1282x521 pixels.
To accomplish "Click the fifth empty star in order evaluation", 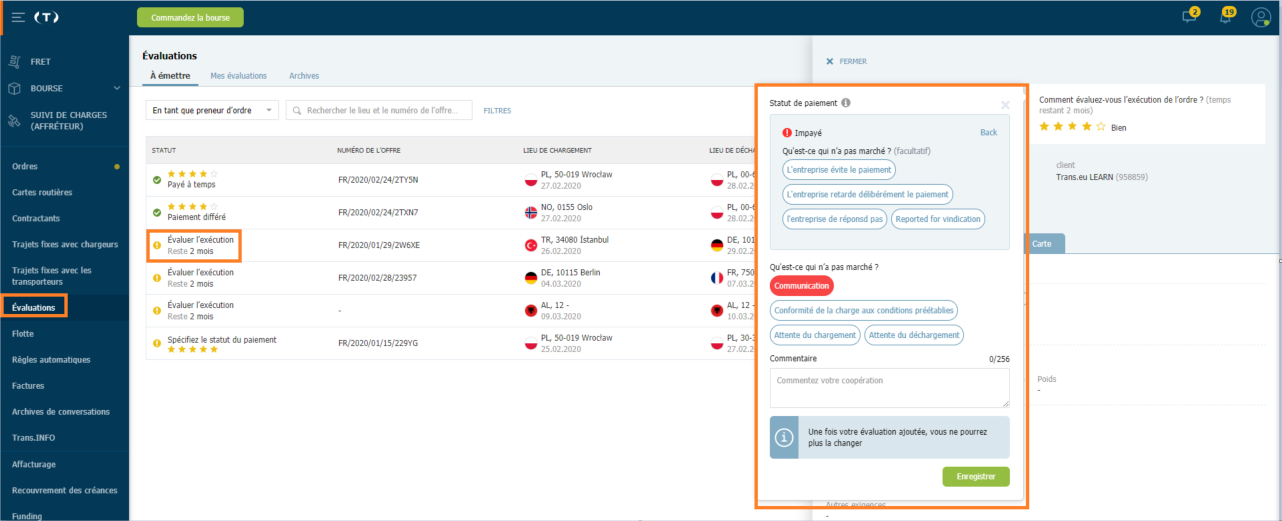I will coord(1101,127).
